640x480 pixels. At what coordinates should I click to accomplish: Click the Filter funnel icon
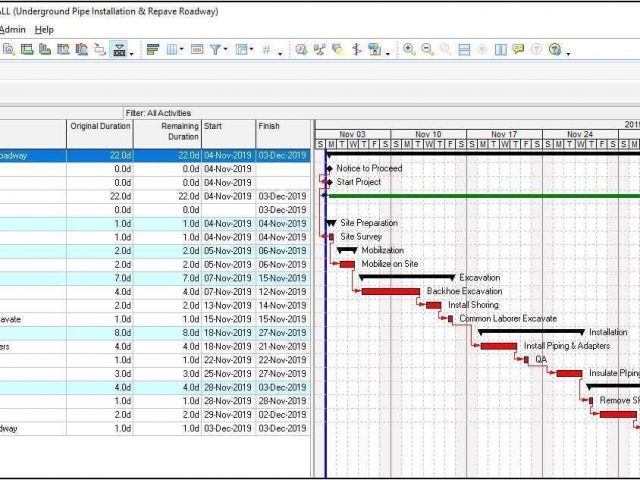[215, 49]
